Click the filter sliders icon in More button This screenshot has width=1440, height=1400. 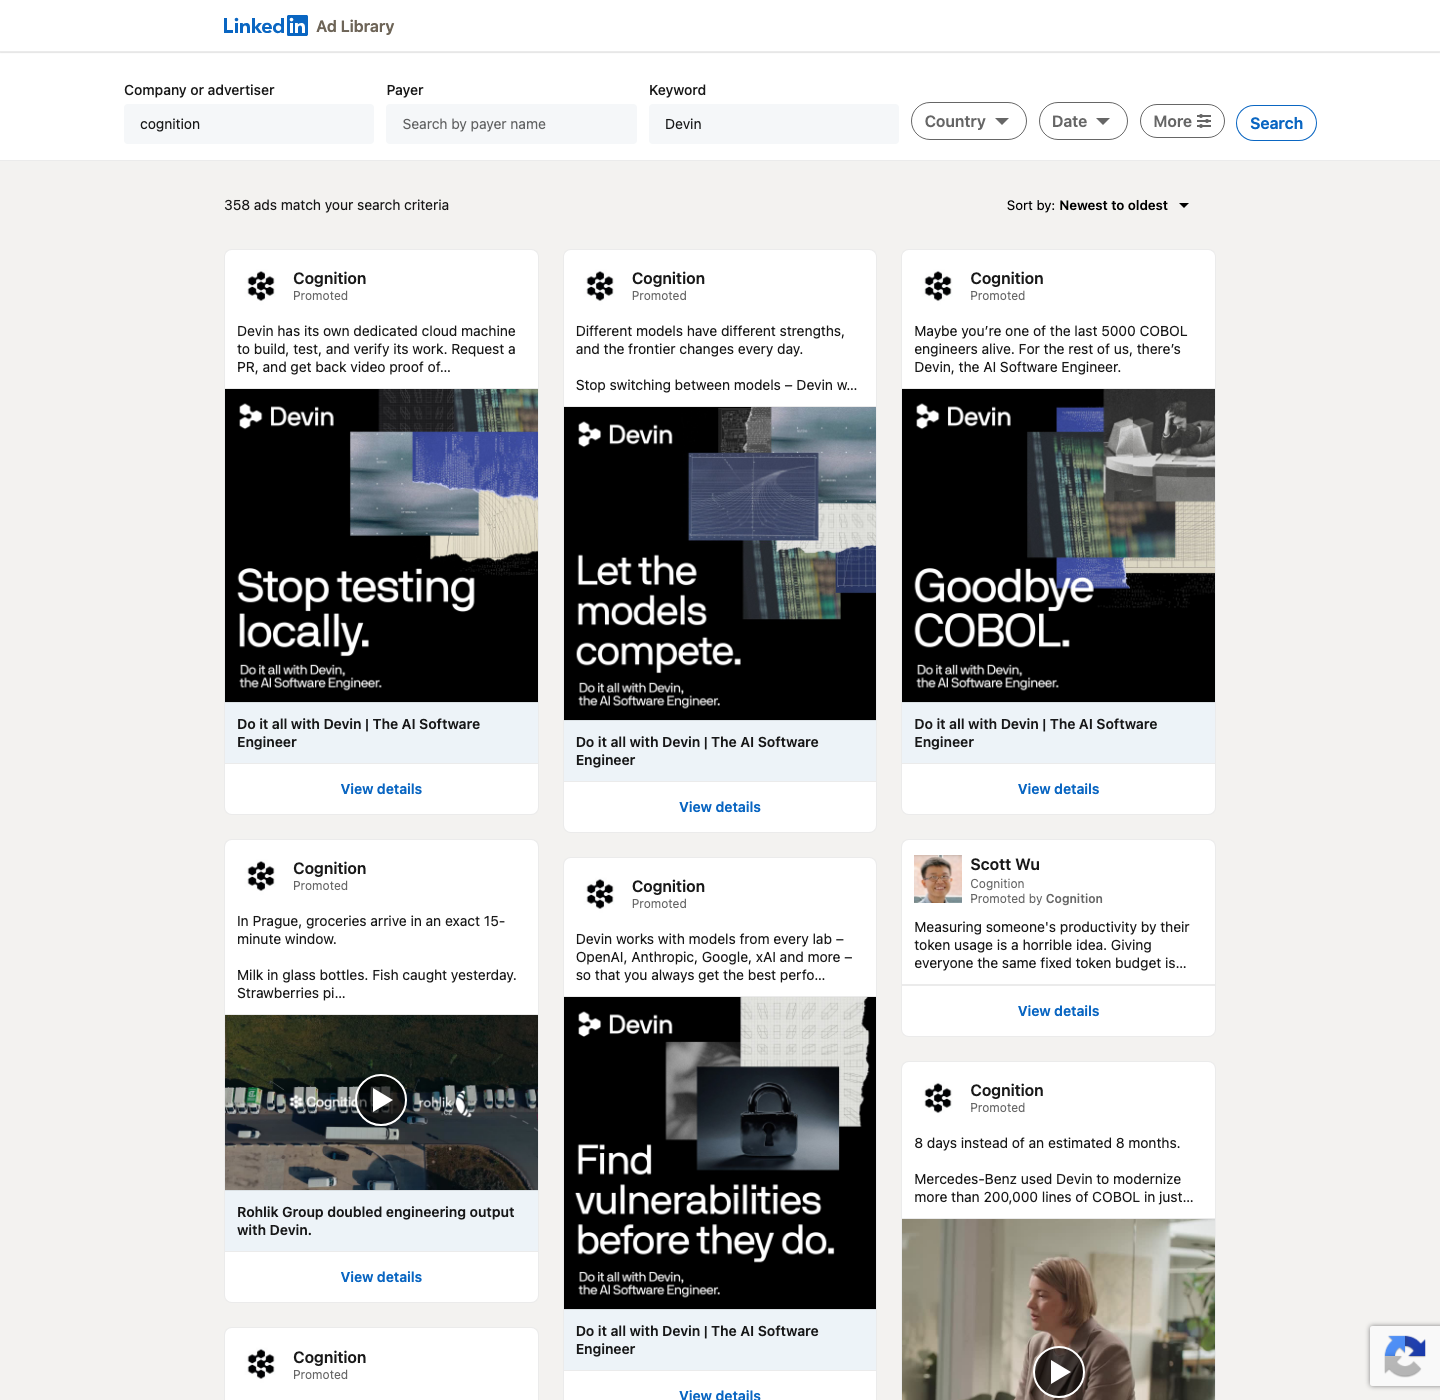(1204, 121)
